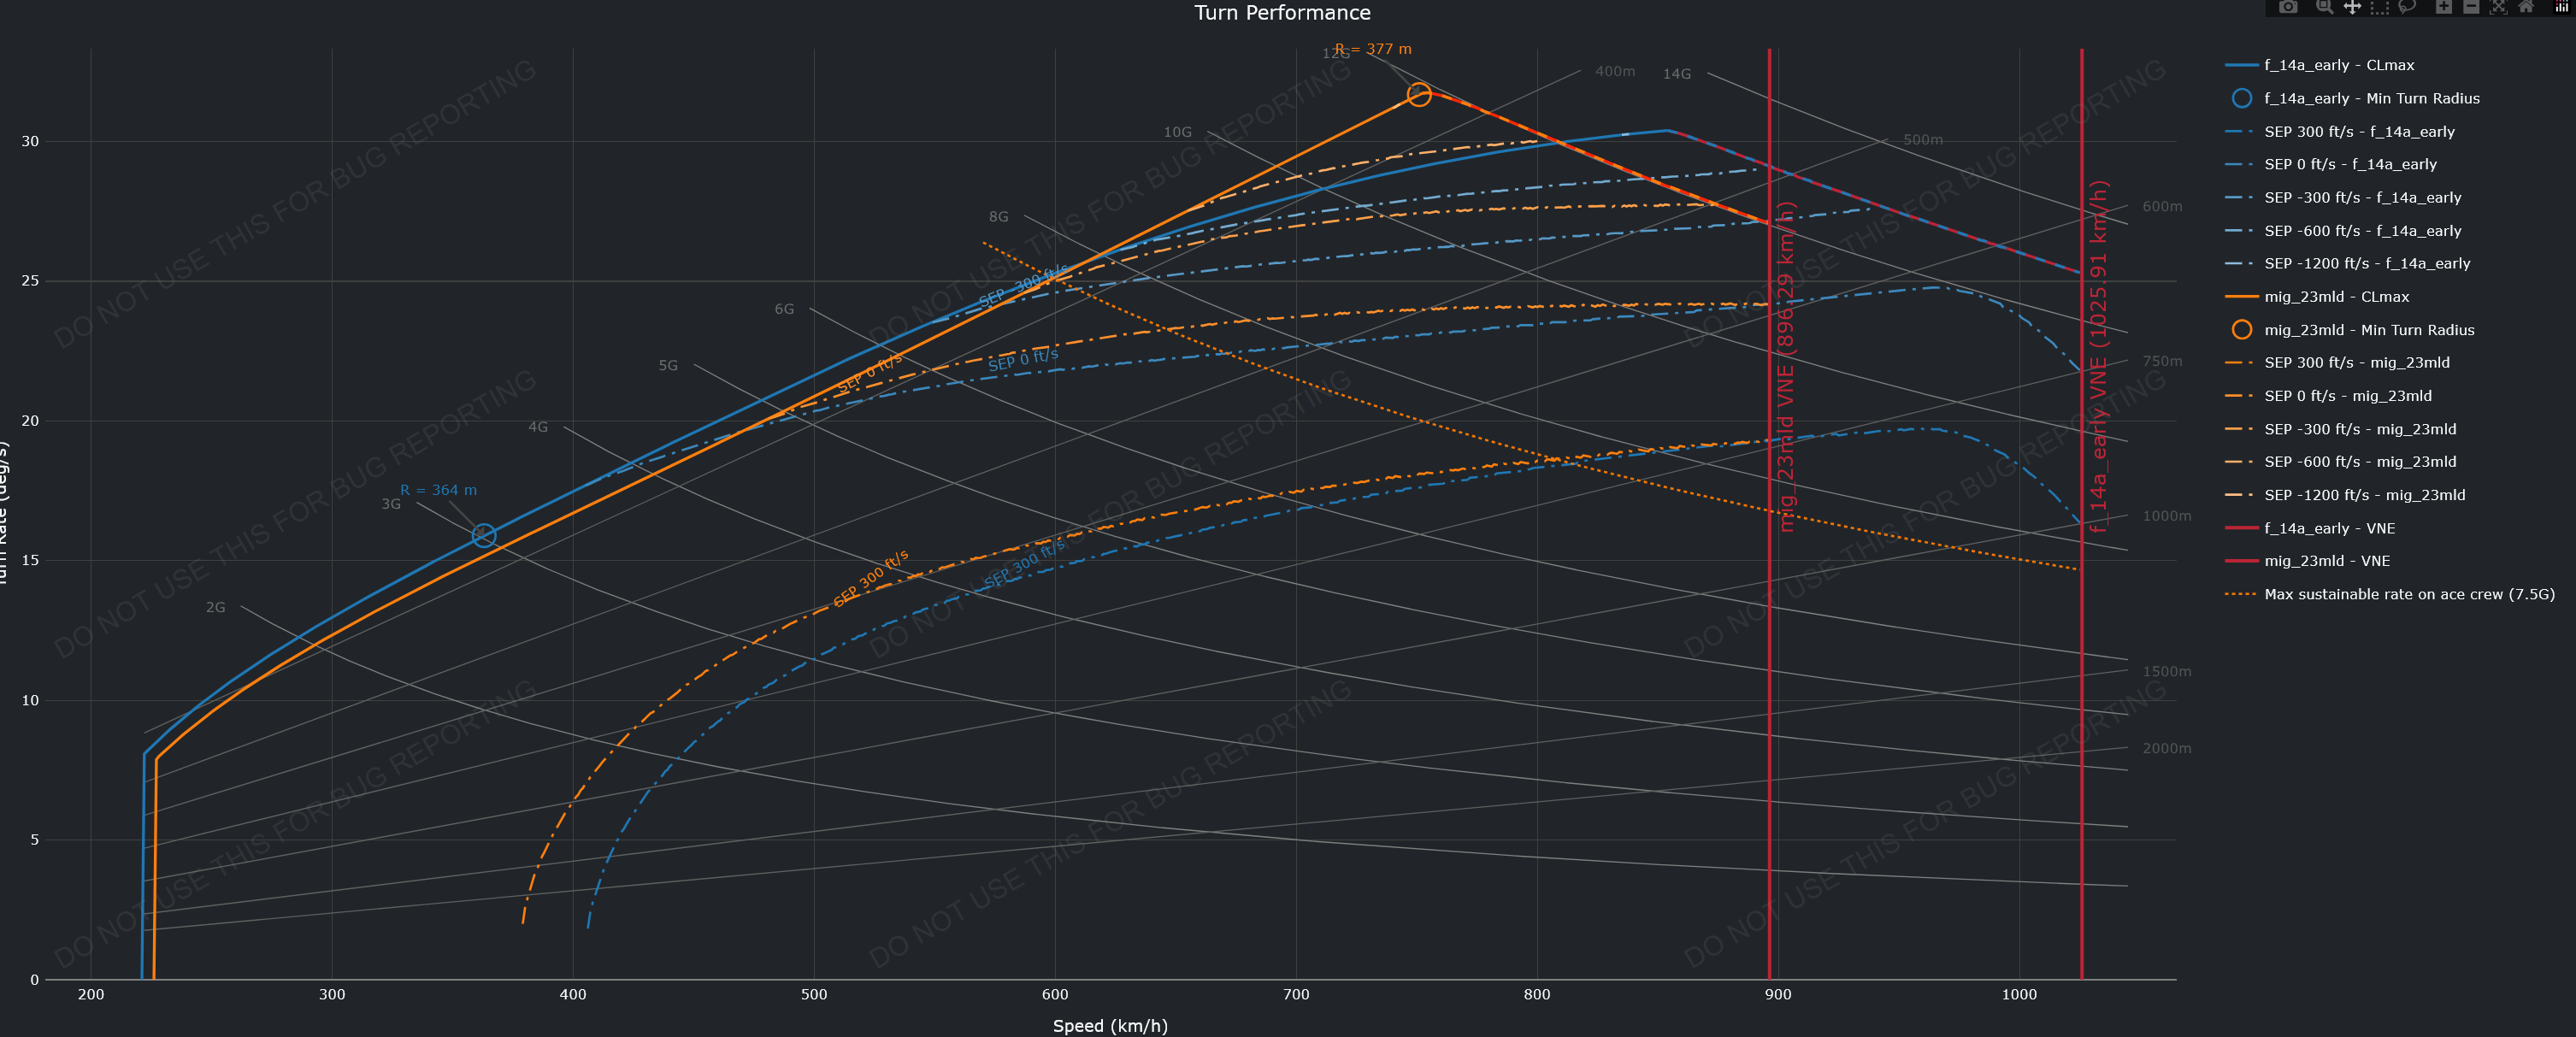This screenshot has height=1037, width=2576.
Task: Toggle f_14a_early - CLmax trace visibility
Action: coord(2338,65)
